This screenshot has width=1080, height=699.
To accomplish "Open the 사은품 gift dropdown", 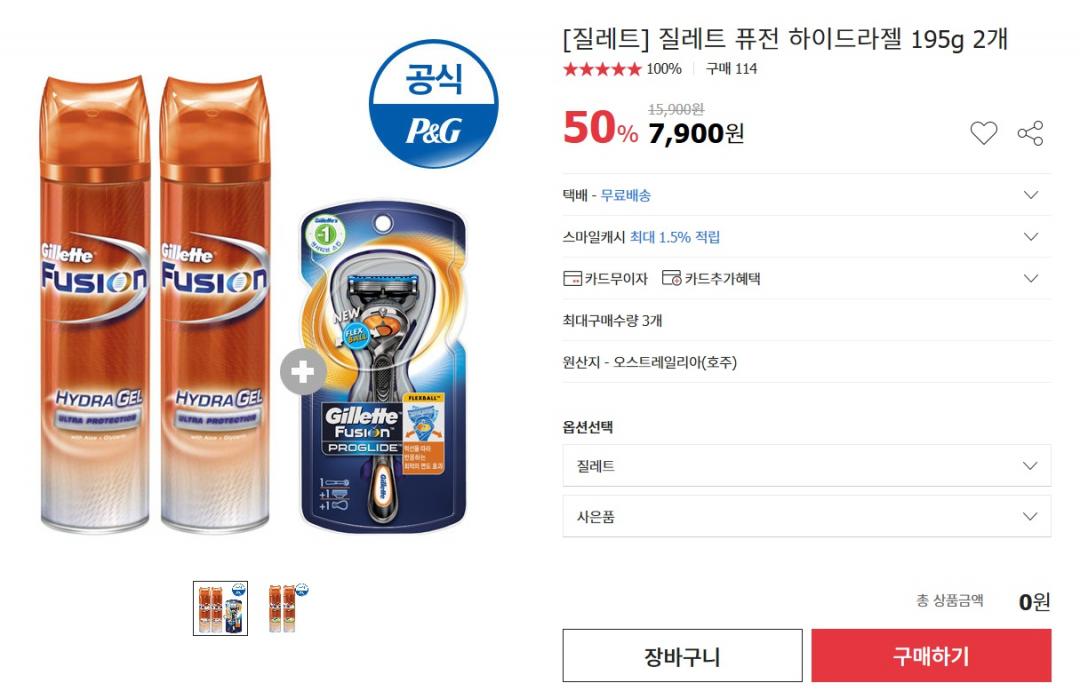I will coord(807,516).
